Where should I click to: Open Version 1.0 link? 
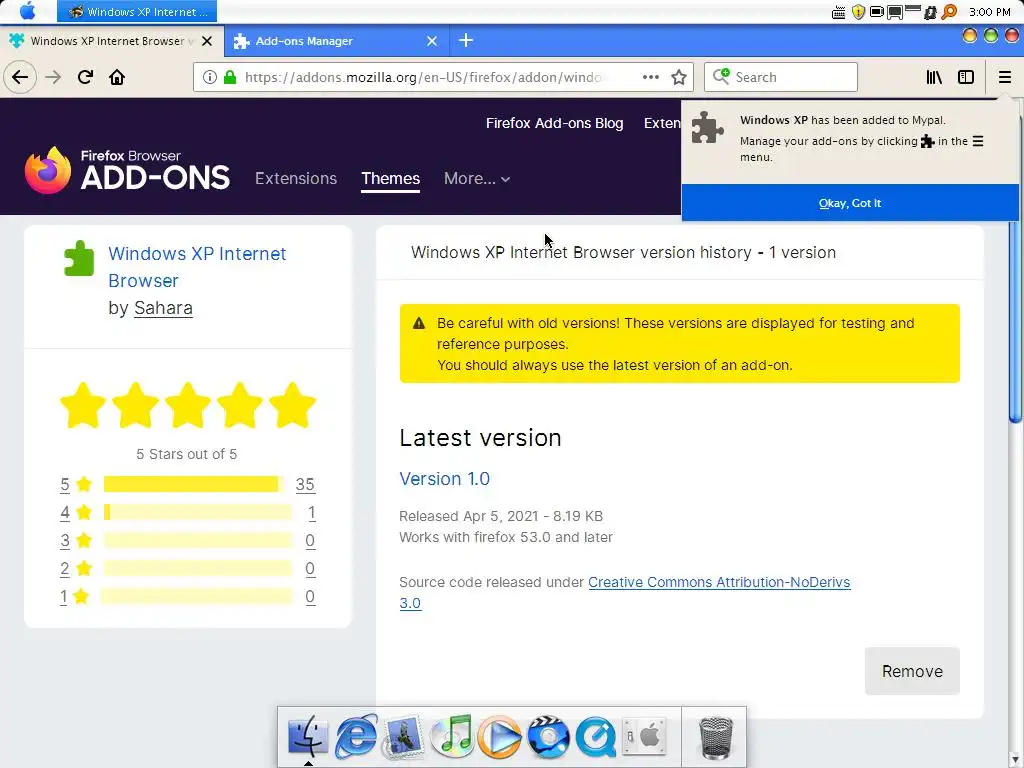point(444,479)
